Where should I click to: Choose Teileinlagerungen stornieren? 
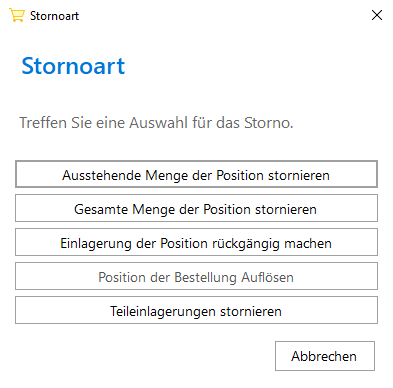(x=196, y=310)
